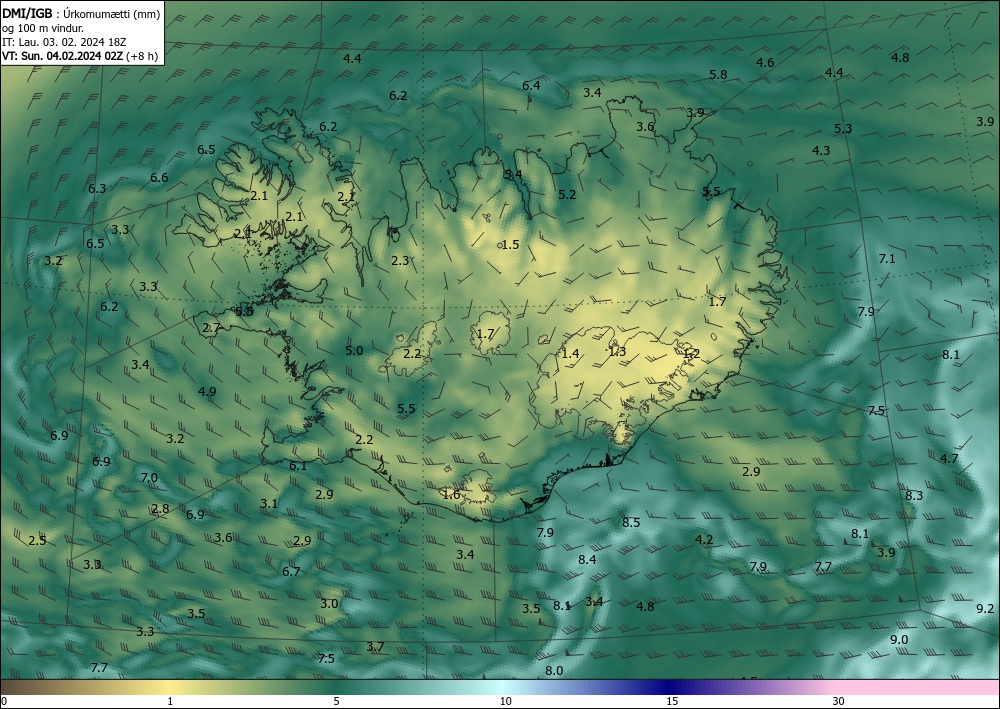Click the map value 6.3
Viewport: 1000px width, 709px height.
(x=97, y=189)
